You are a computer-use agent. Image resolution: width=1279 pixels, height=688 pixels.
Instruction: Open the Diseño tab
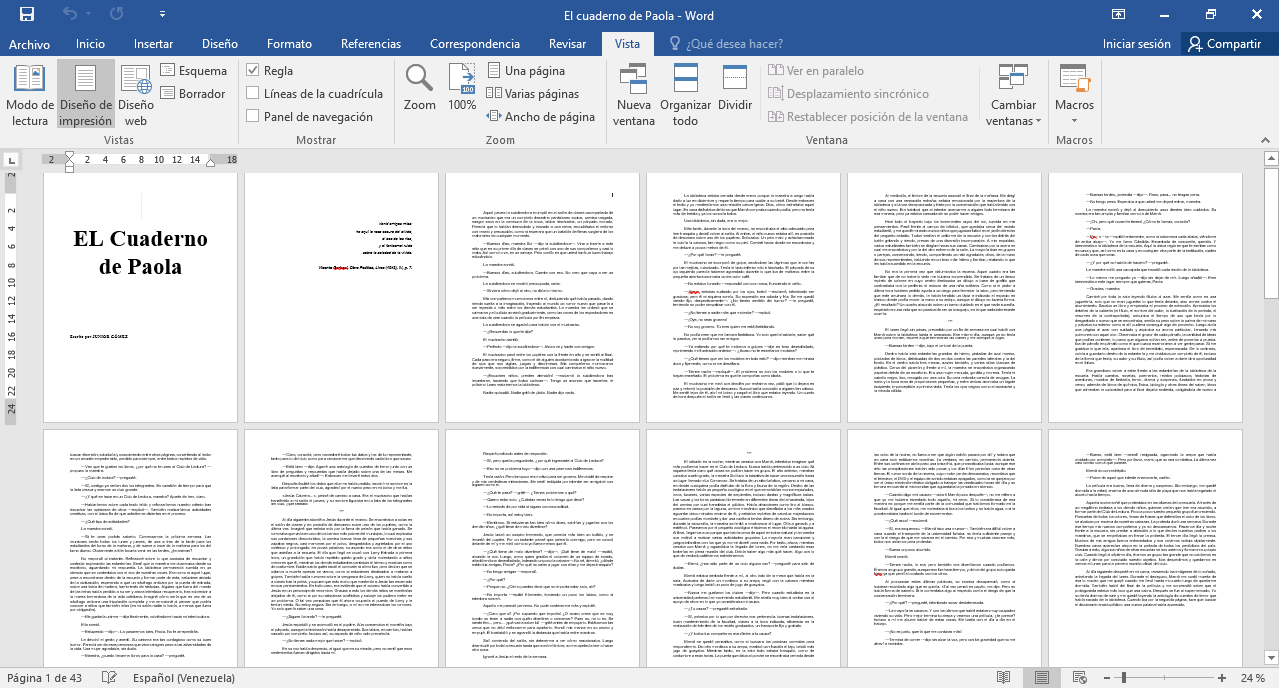(220, 44)
